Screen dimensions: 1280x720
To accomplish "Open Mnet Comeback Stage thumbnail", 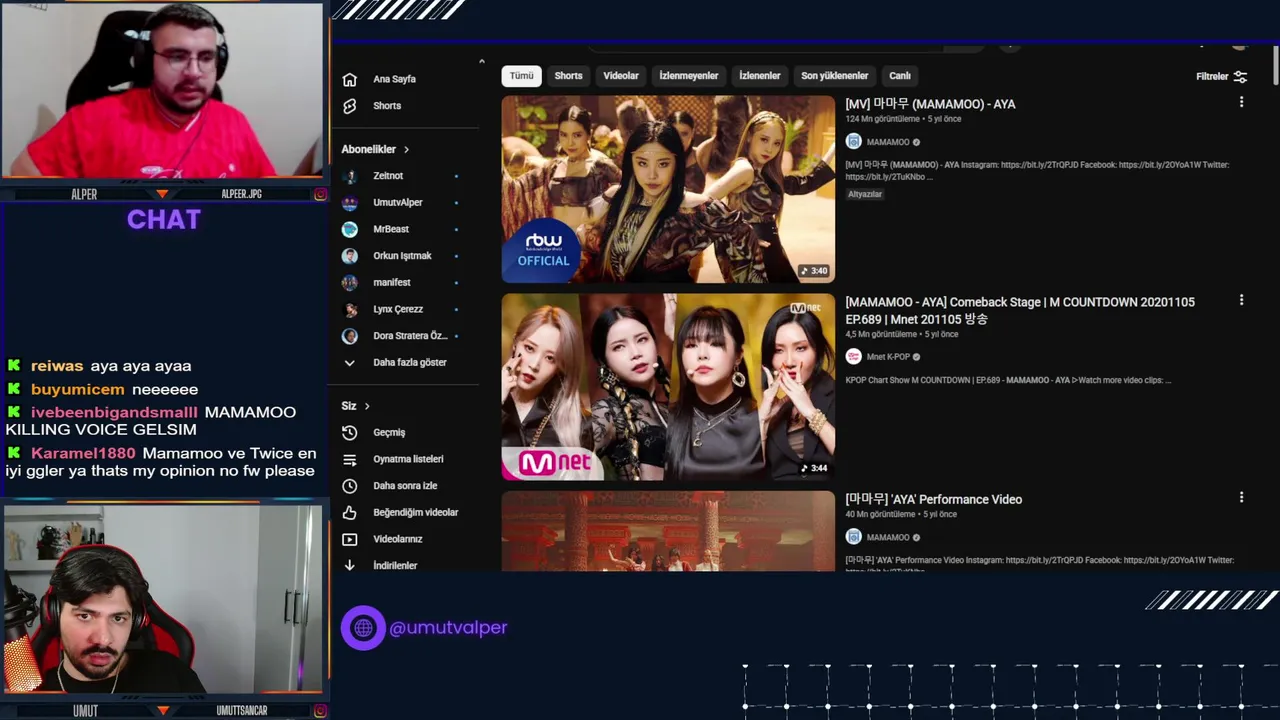I will click(x=668, y=387).
